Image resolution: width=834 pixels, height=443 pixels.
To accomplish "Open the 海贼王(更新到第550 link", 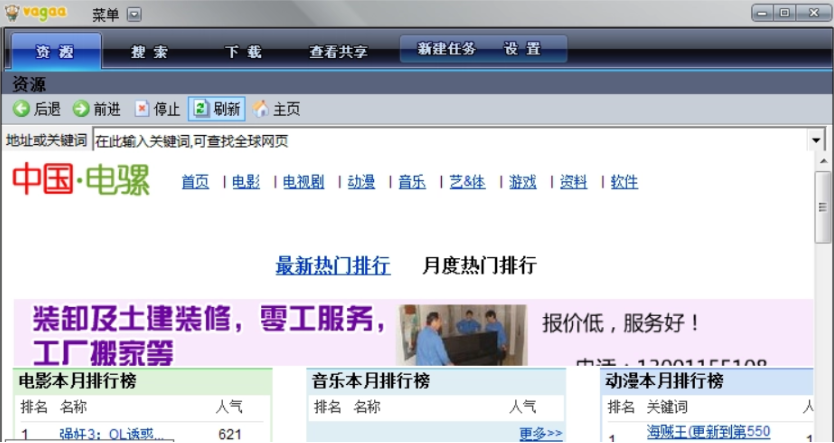I will (x=708, y=431).
